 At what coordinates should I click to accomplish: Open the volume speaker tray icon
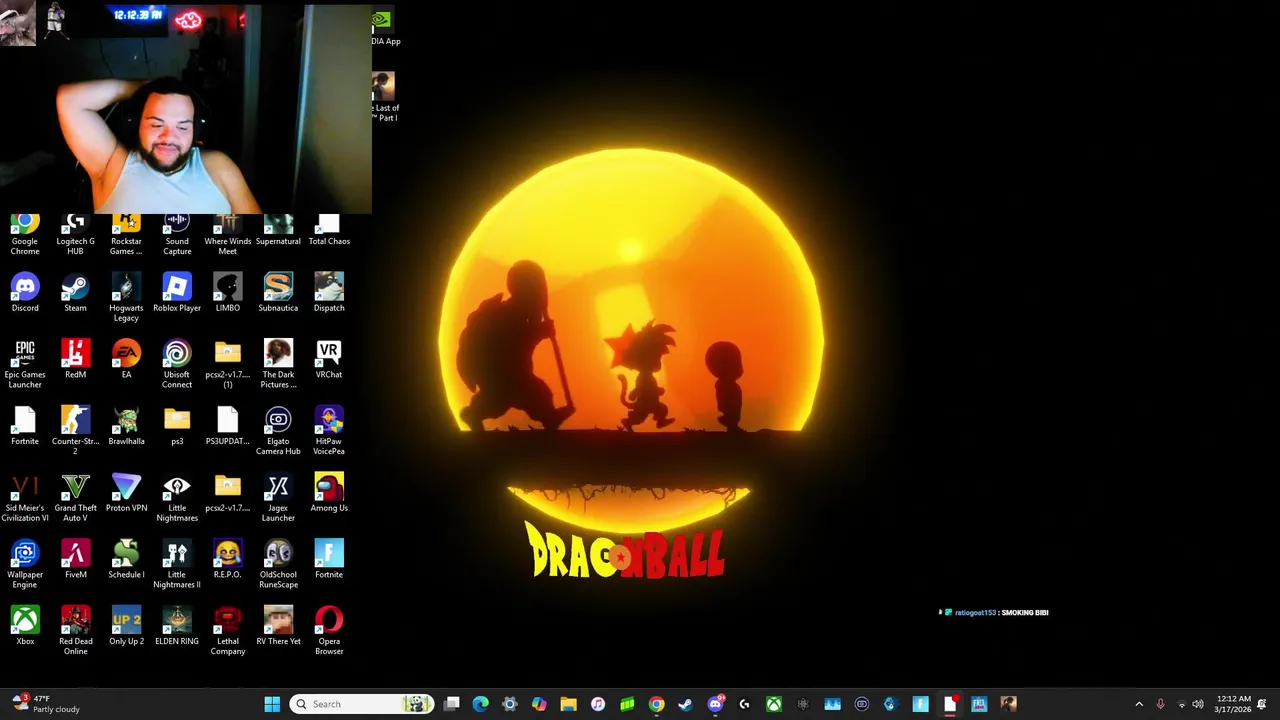pos(1198,704)
